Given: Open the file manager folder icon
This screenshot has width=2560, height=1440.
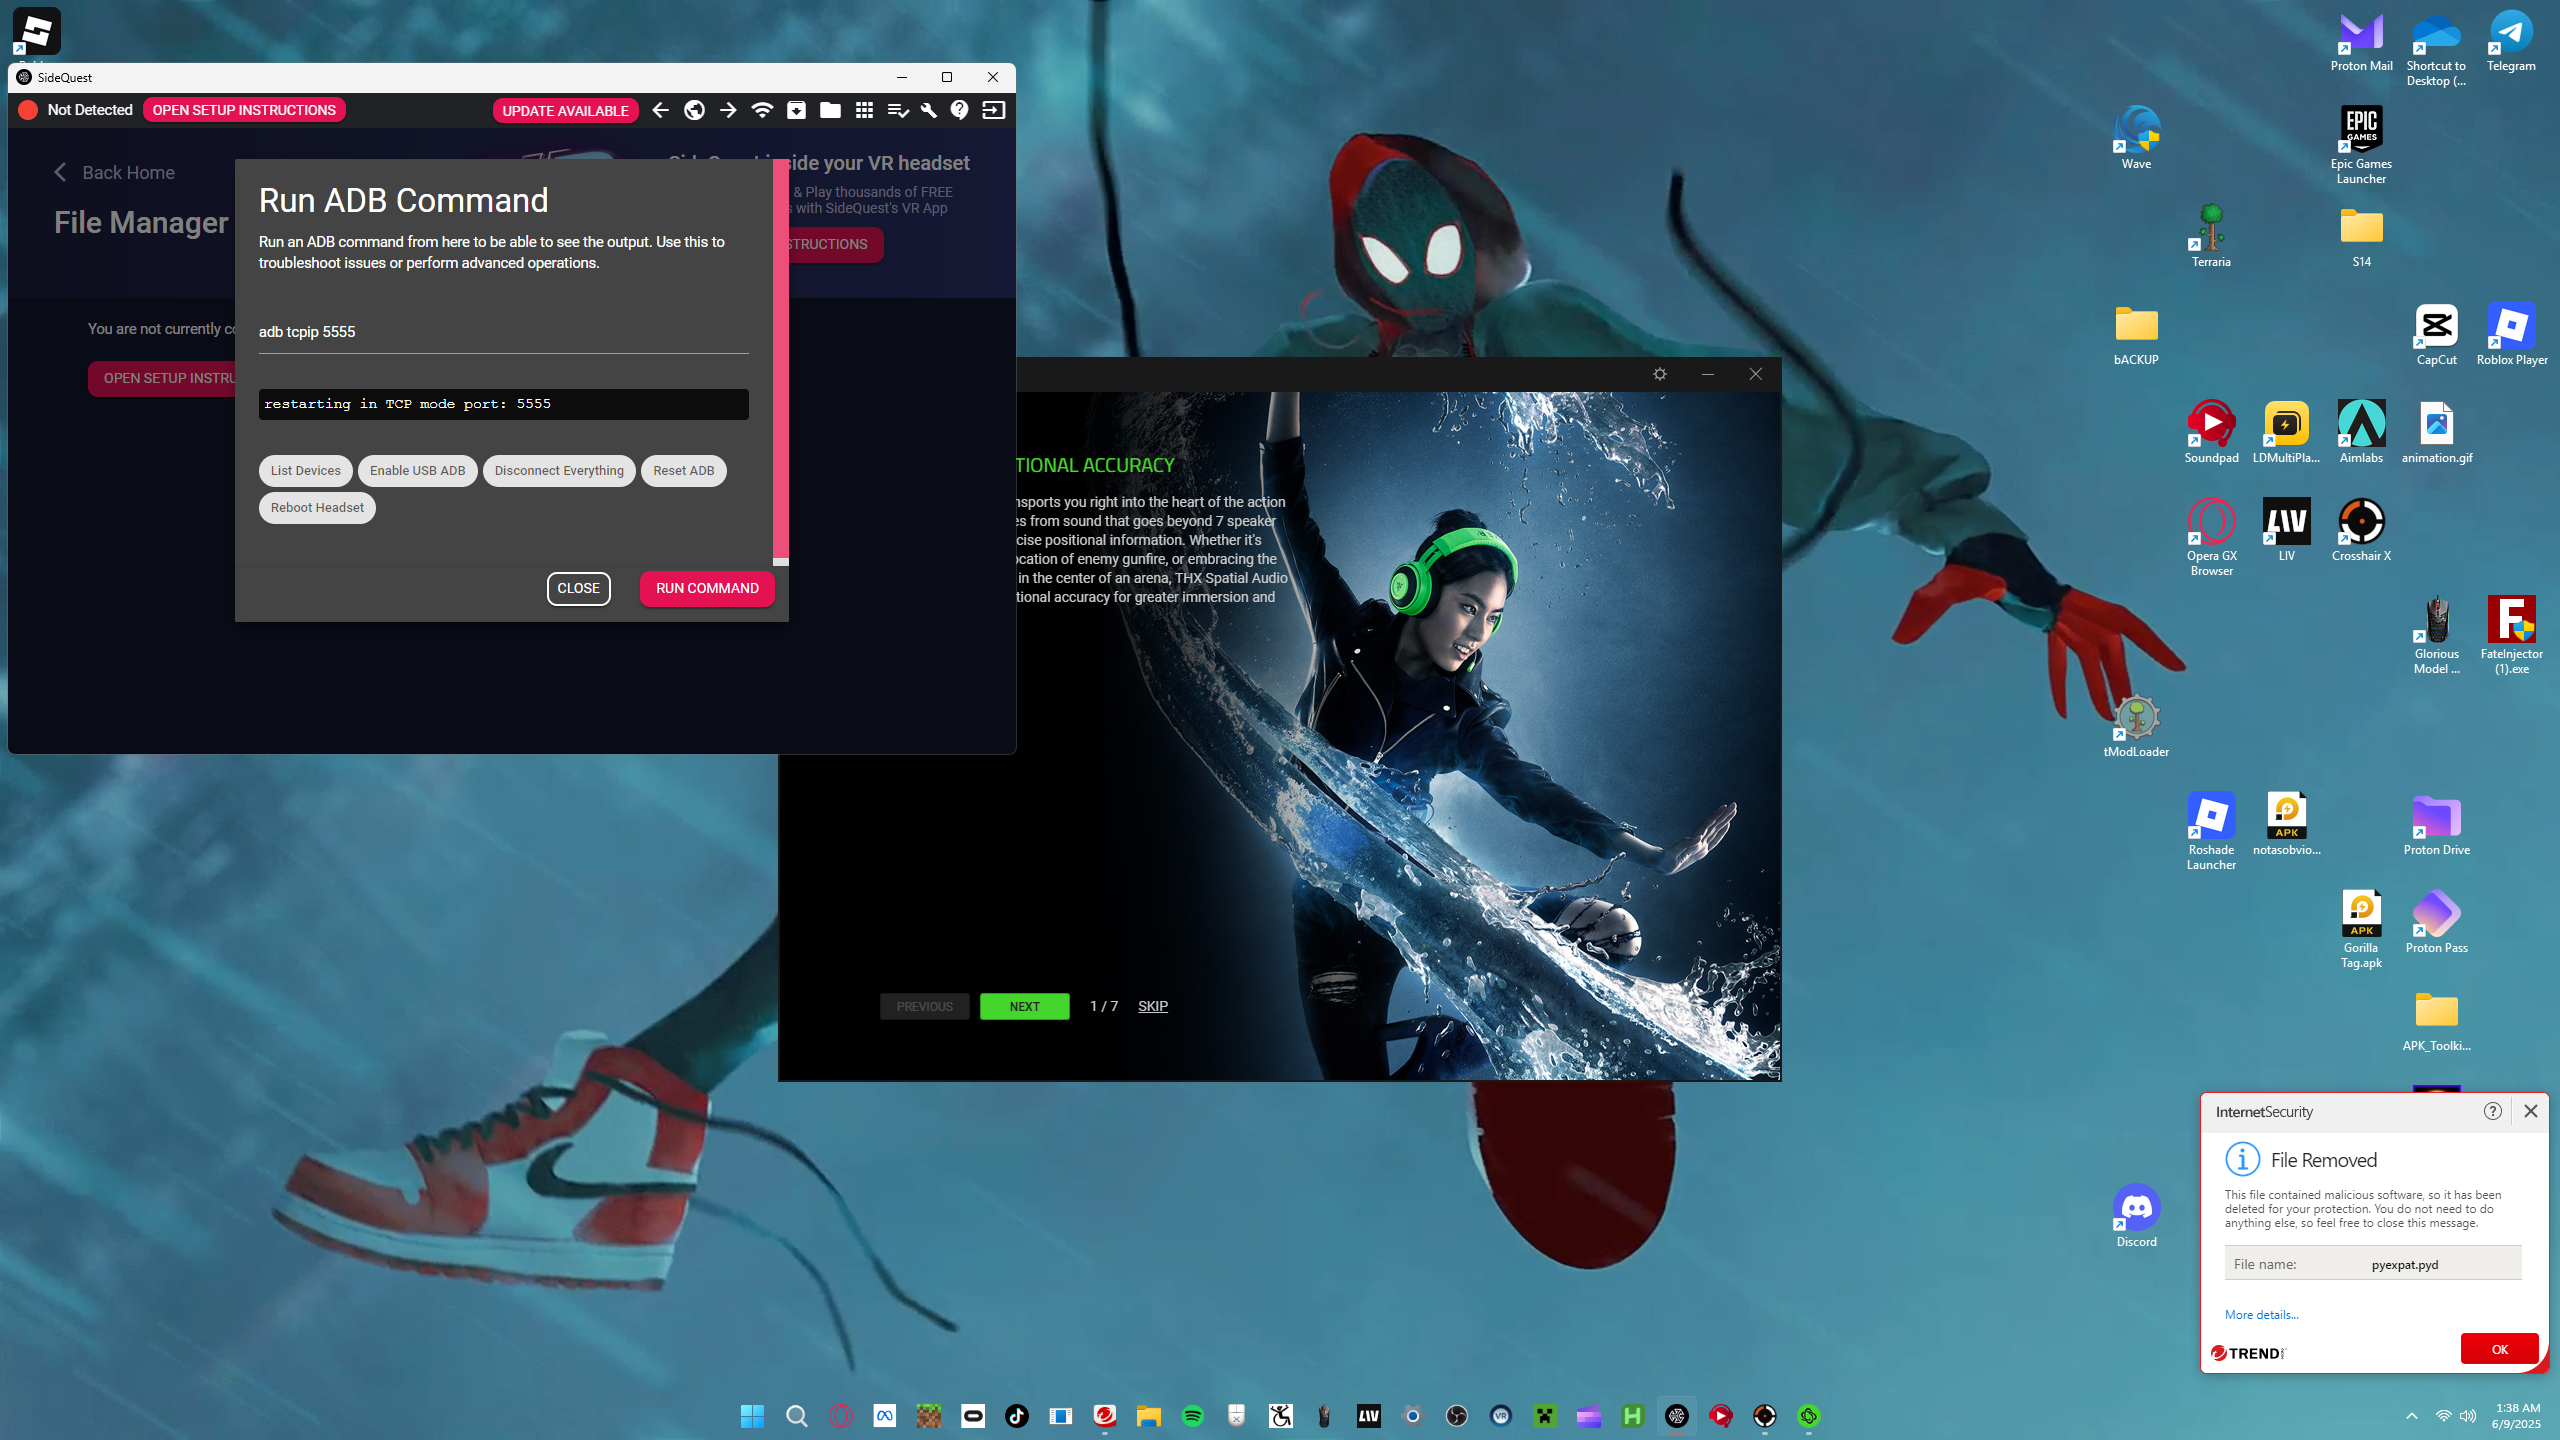Looking at the screenshot, I should 830,110.
